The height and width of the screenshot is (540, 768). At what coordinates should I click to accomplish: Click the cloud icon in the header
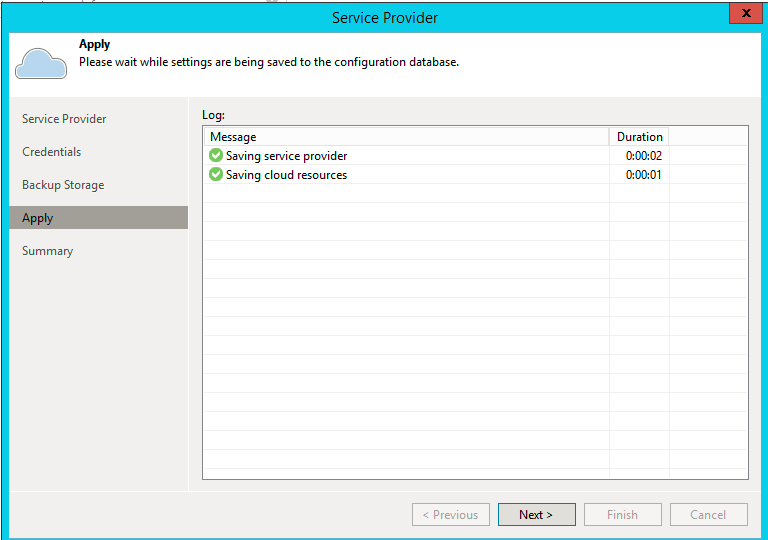click(x=41, y=63)
